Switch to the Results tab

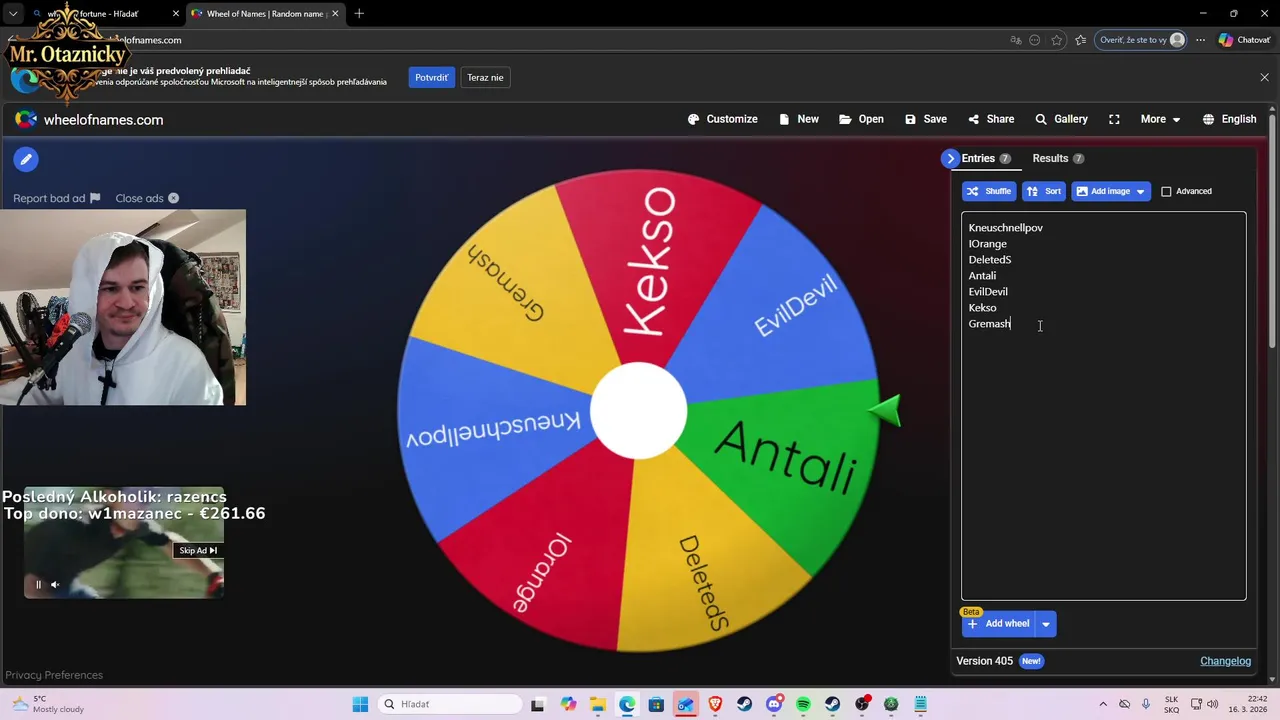(x=1058, y=158)
